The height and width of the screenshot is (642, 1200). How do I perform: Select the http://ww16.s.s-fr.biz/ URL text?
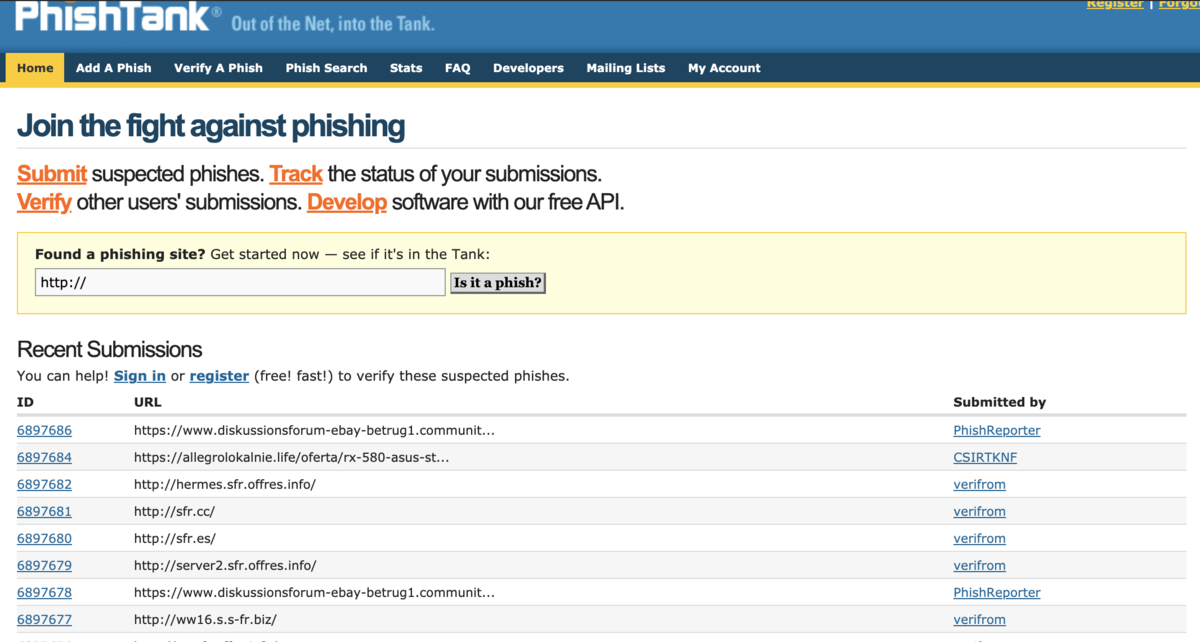pos(205,619)
